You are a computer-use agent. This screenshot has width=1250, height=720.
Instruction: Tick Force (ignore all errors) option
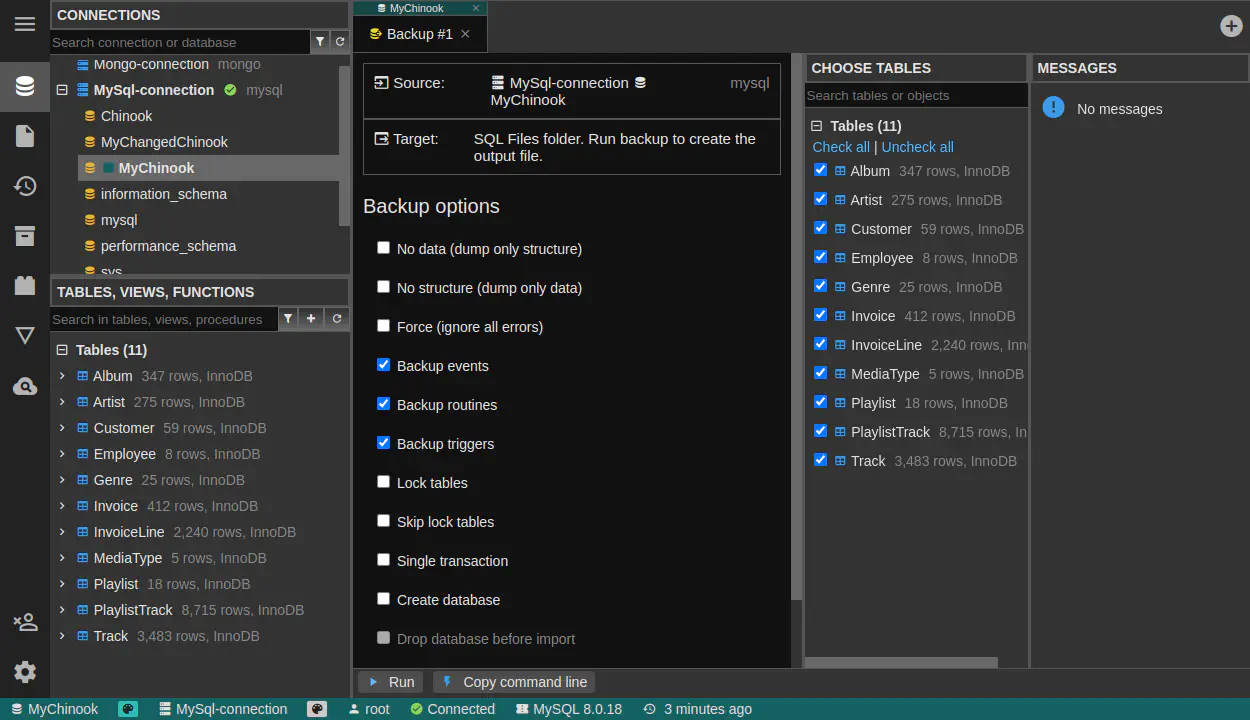pyautogui.click(x=383, y=326)
